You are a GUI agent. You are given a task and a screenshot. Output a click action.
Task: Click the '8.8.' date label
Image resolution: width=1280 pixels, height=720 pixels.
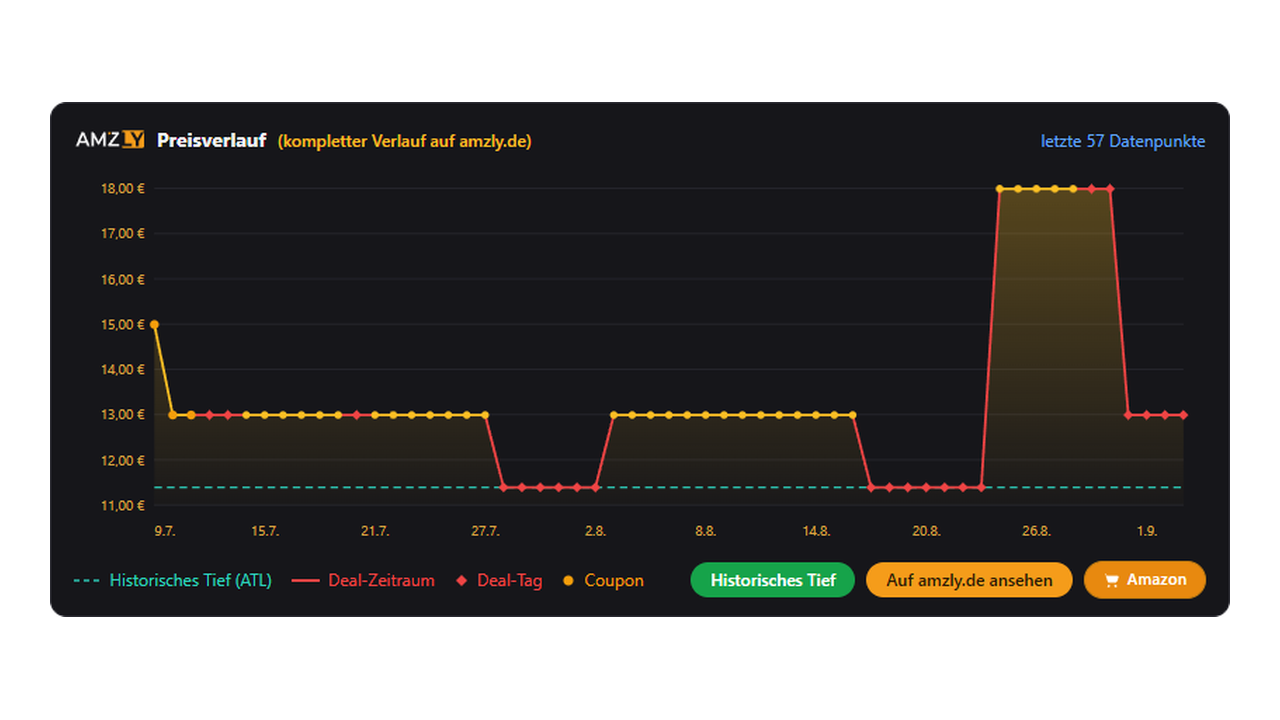click(x=705, y=531)
